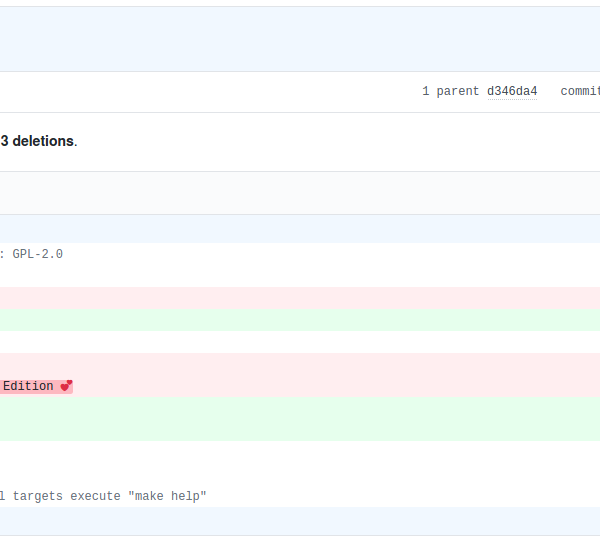Click the "3 deletions" summary text
The image size is (600, 545).
[38, 141]
